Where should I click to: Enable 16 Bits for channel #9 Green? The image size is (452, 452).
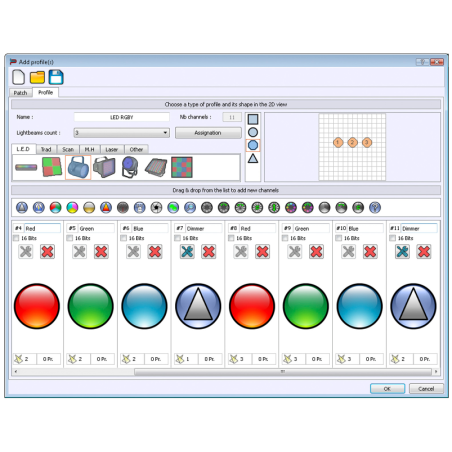point(285,238)
